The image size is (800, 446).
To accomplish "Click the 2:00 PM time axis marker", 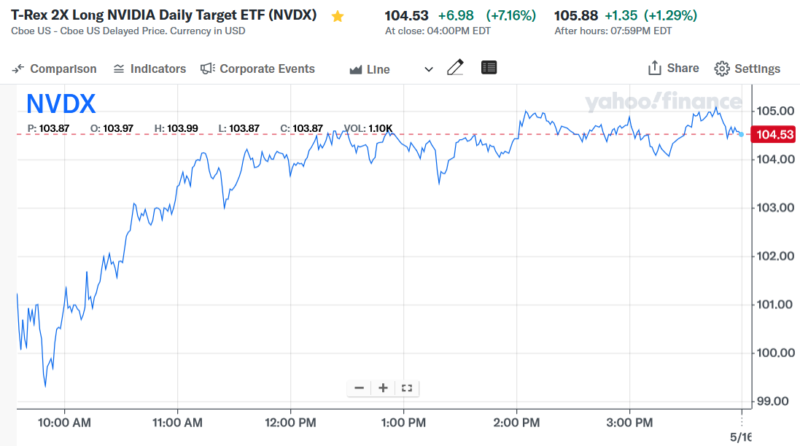I will point(518,419).
